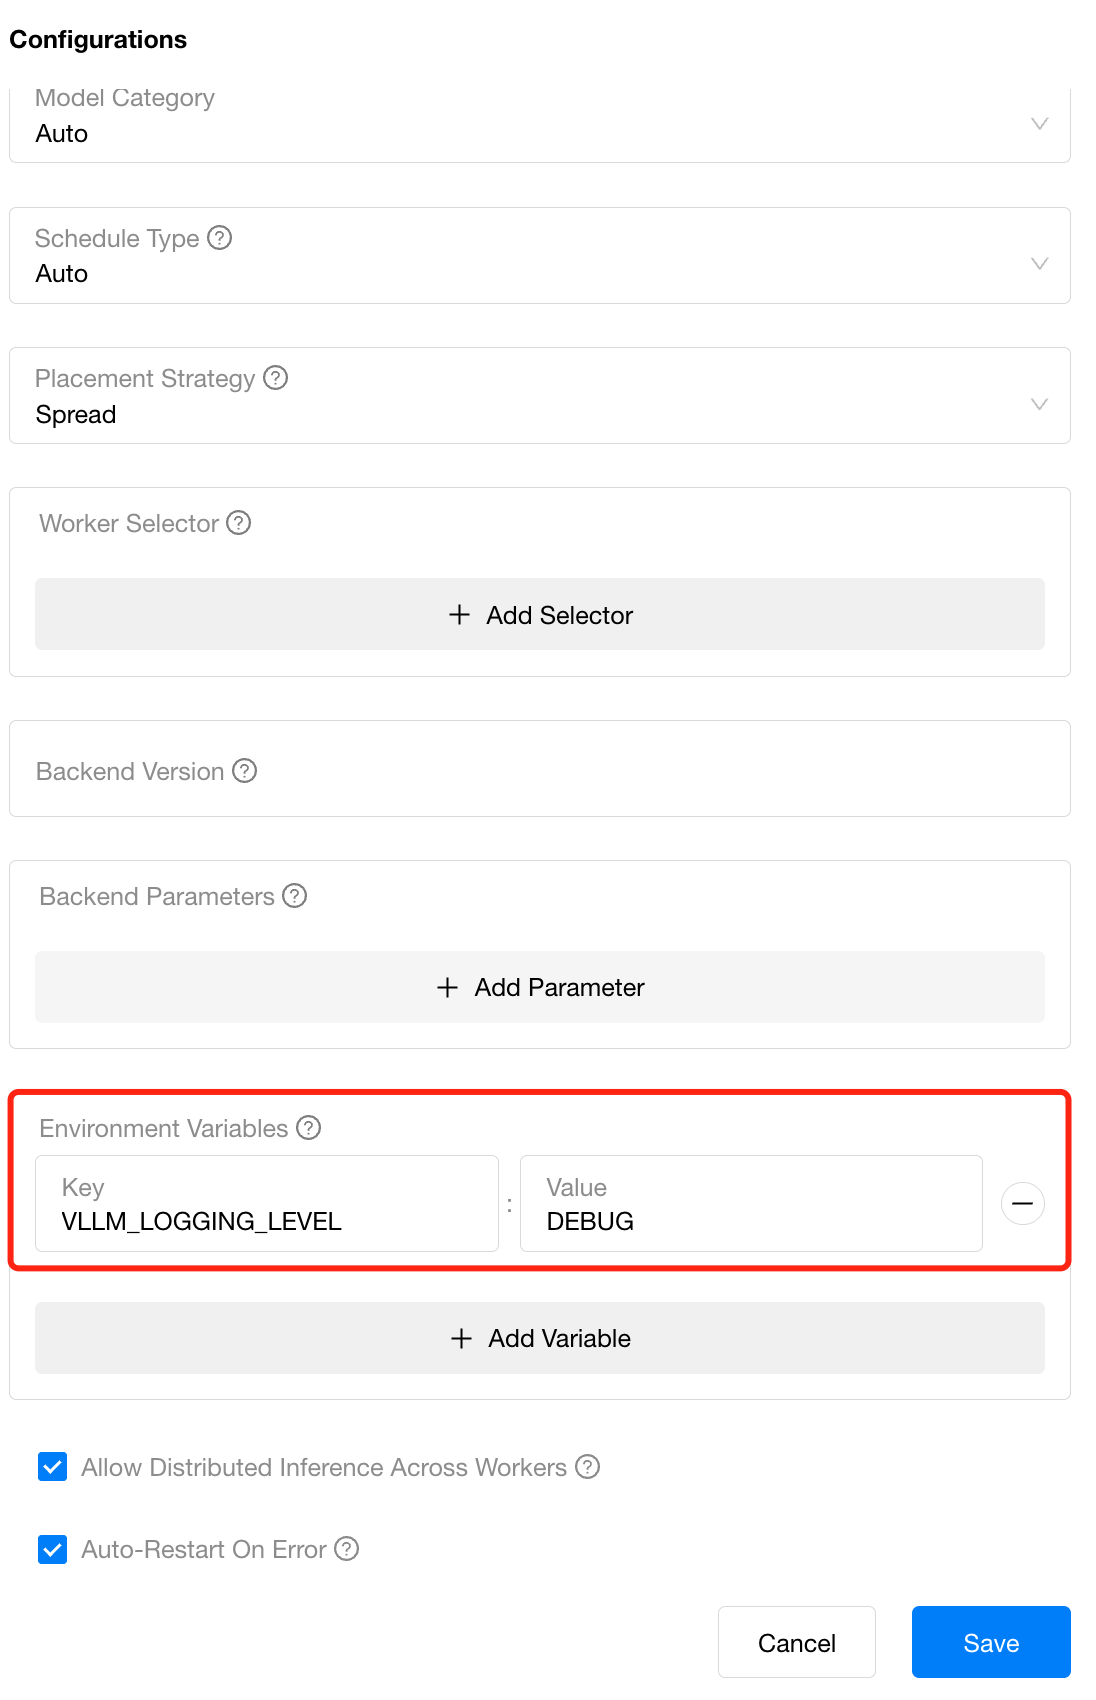1096x1700 pixels.
Task: Click the Add Parameter button
Action: [540, 987]
